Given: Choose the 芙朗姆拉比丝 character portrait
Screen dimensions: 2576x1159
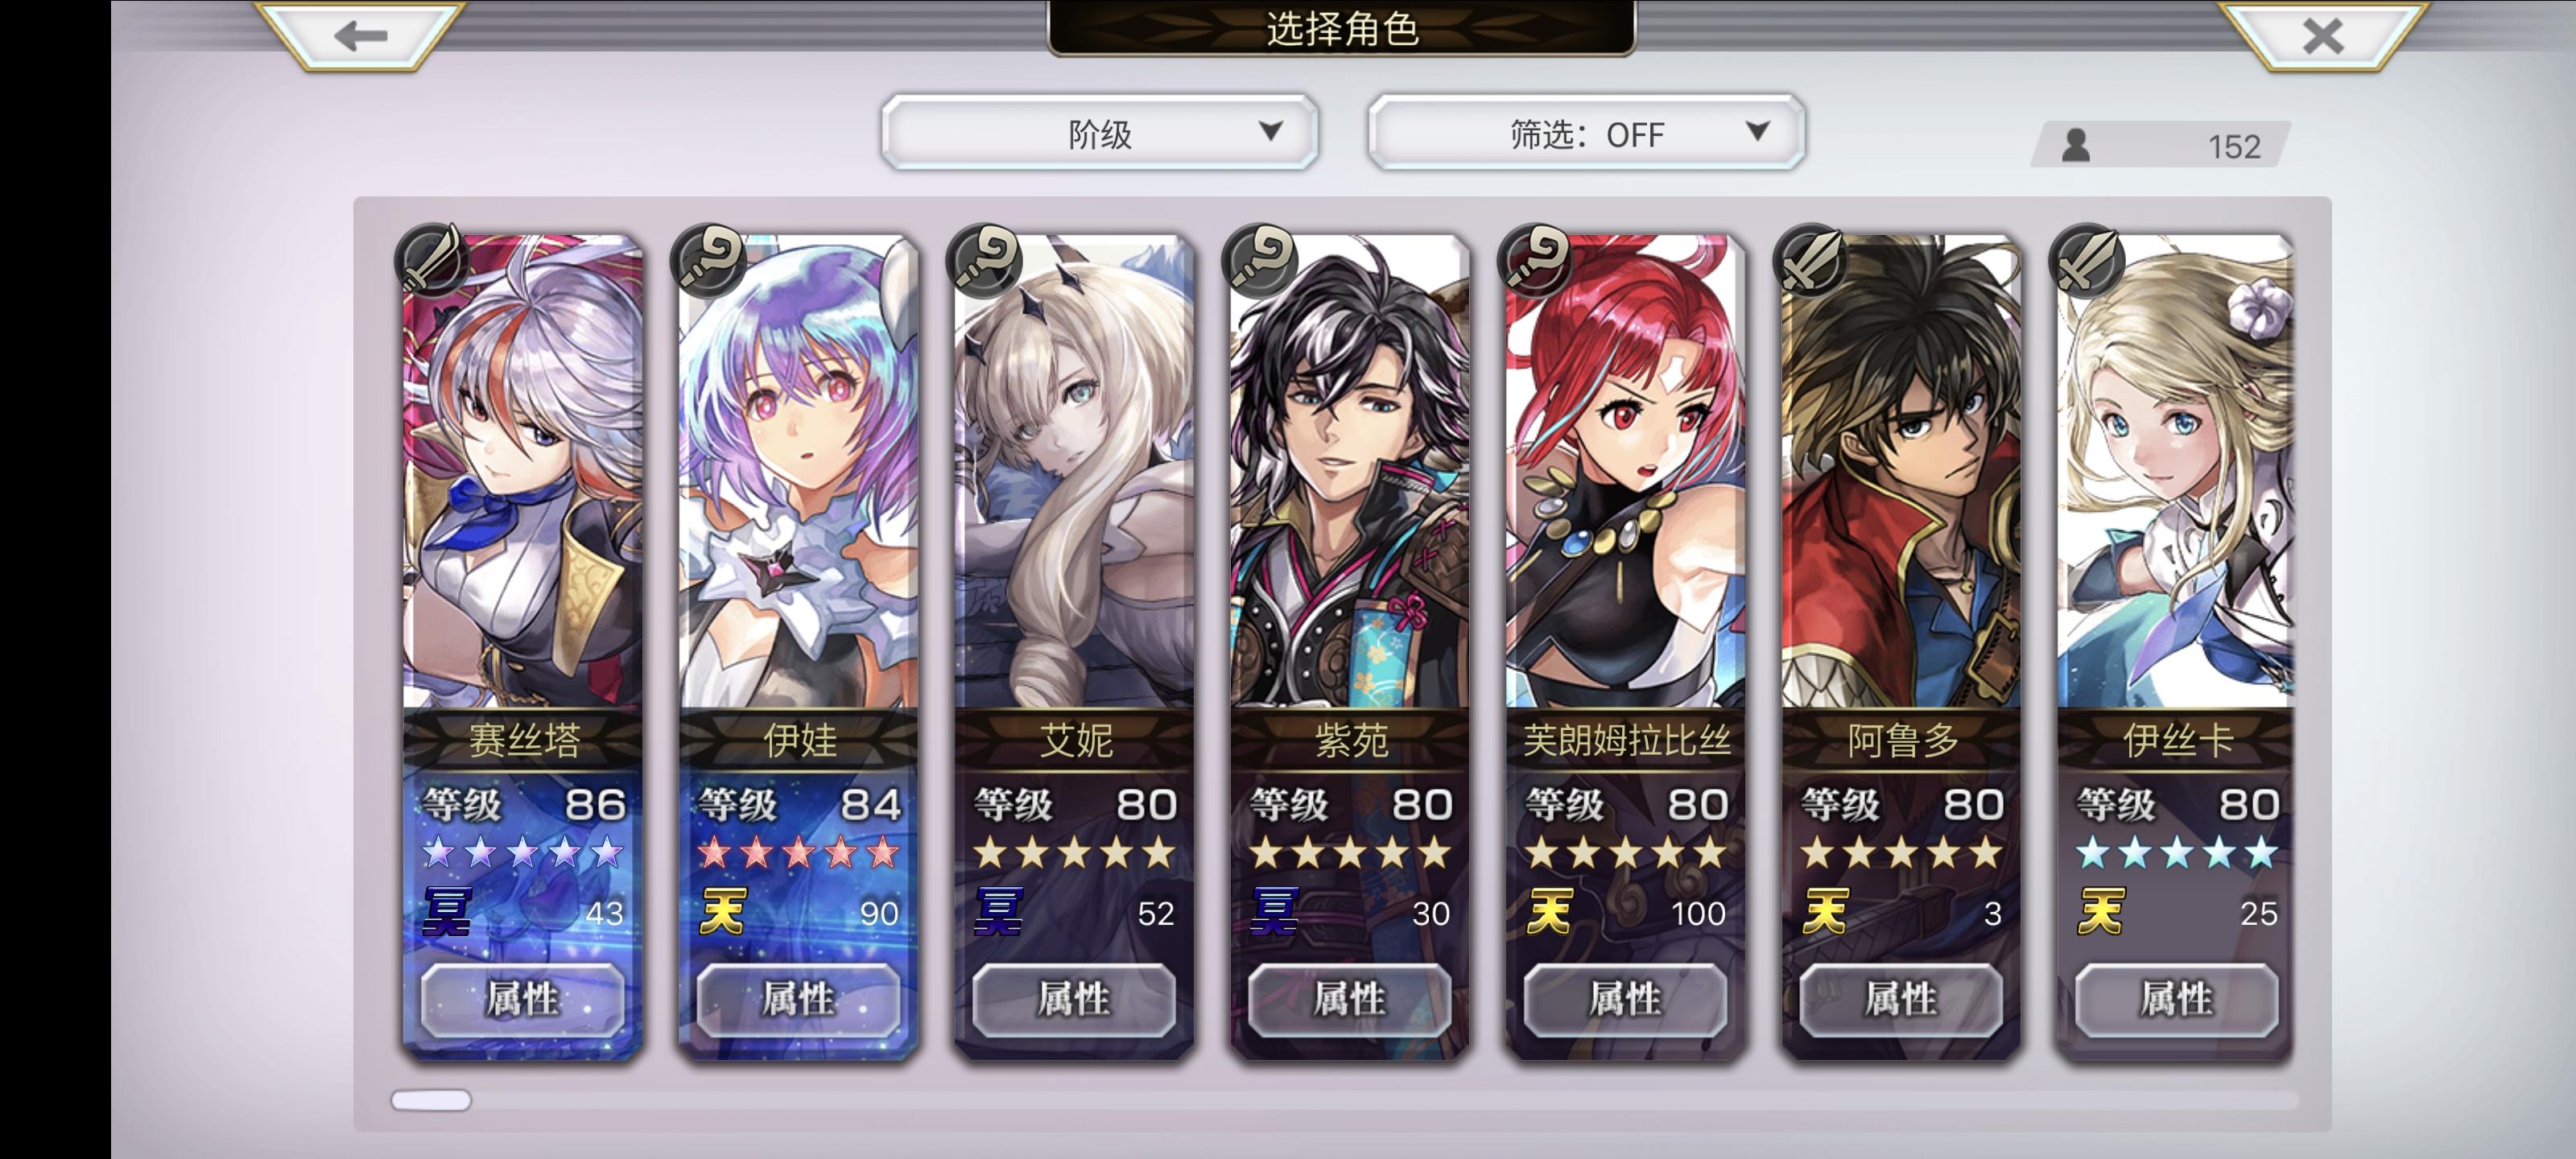Looking at the screenshot, I should pos(1625,472).
